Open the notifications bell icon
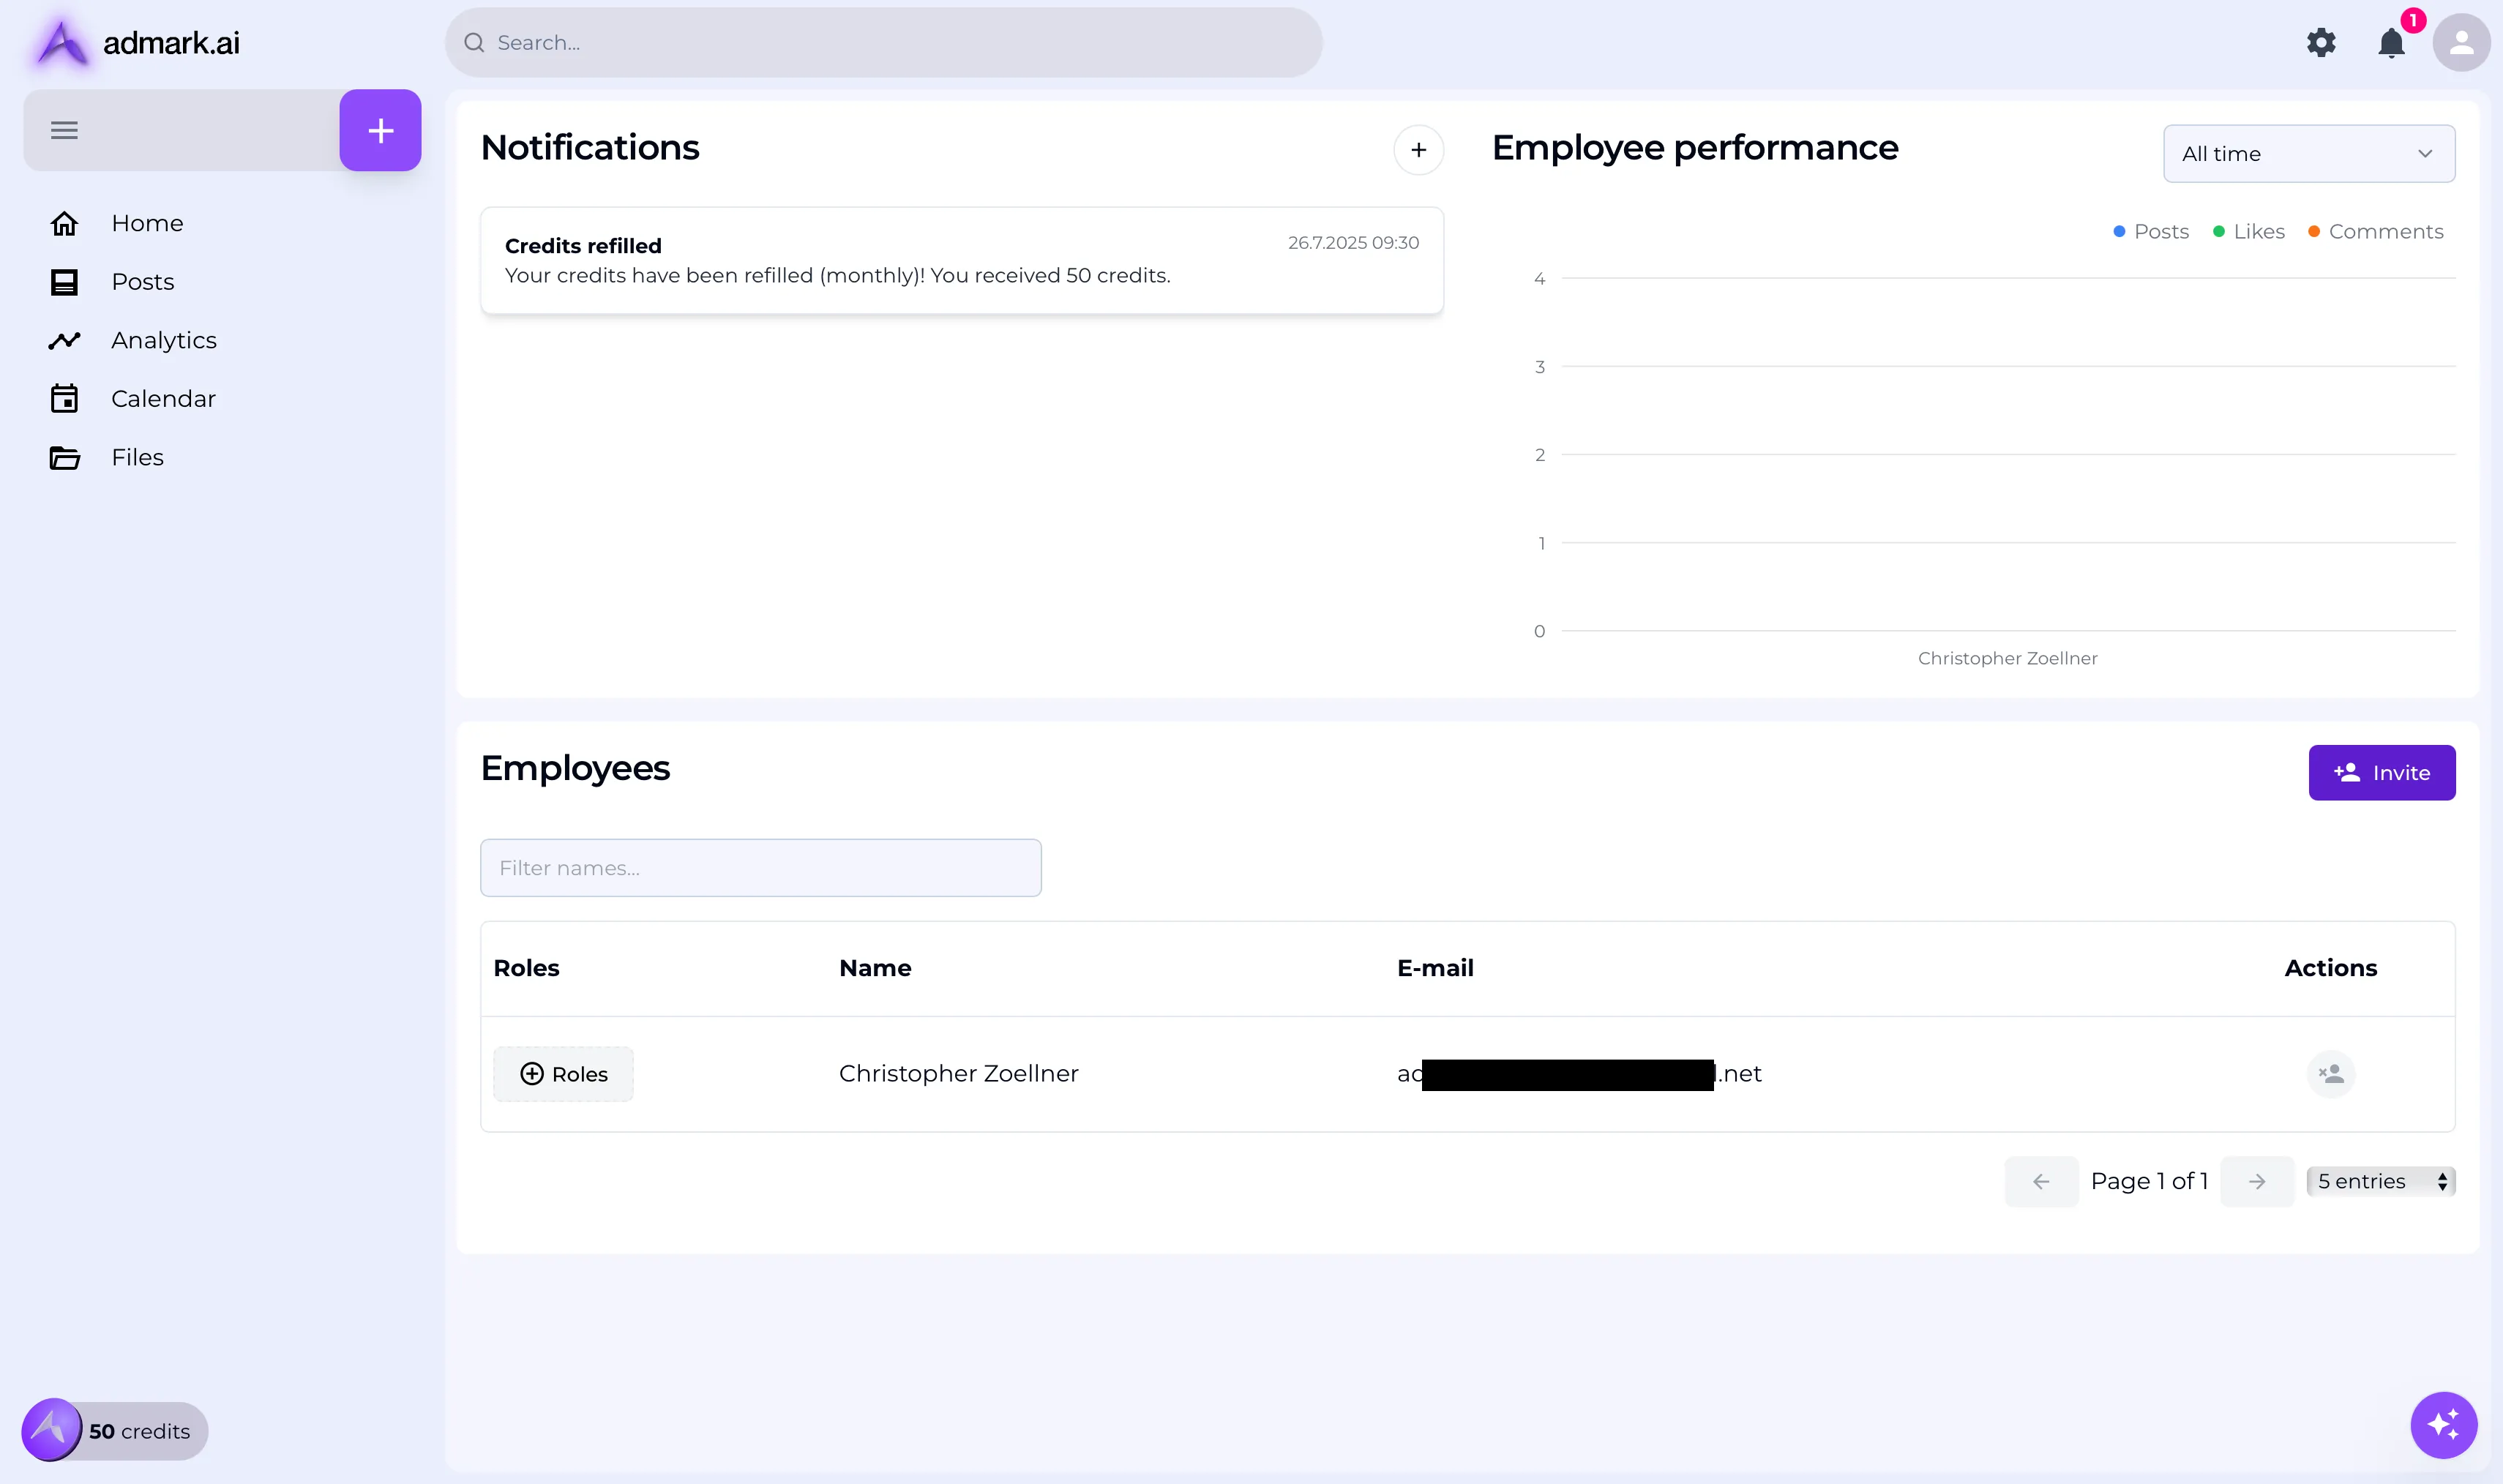Screen dimensions: 2503x1484 pyautogui.click(x=2391, y=43)
